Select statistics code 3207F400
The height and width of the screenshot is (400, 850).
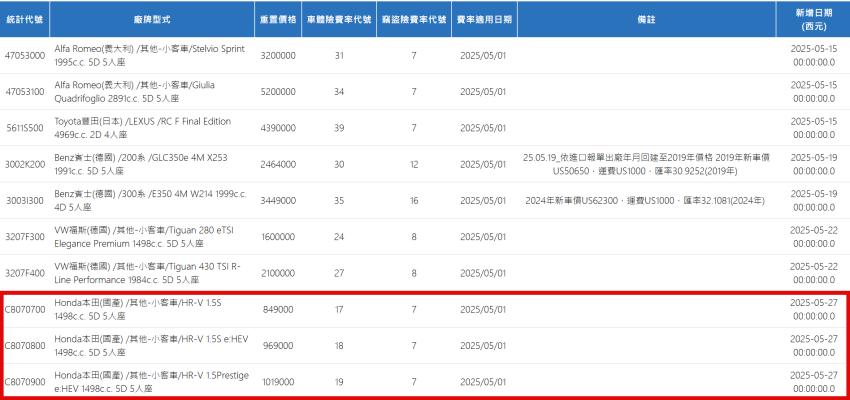click(25, 273)
